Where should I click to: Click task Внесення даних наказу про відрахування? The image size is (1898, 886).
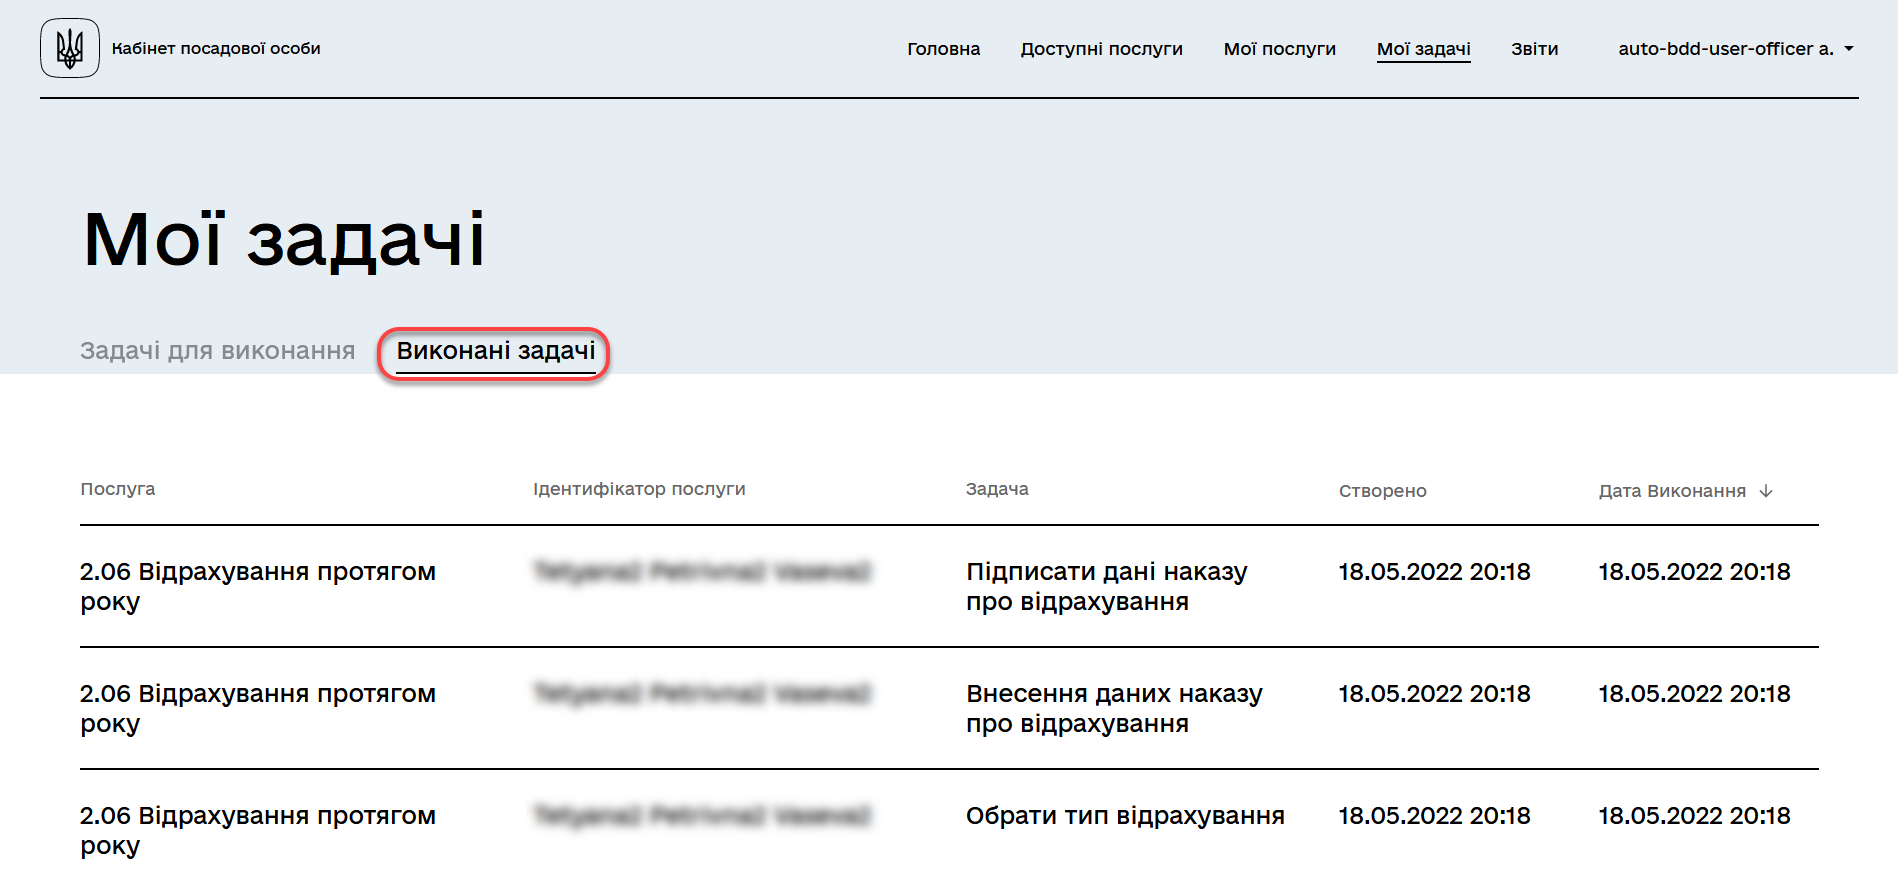click(x=1114, y=709)
